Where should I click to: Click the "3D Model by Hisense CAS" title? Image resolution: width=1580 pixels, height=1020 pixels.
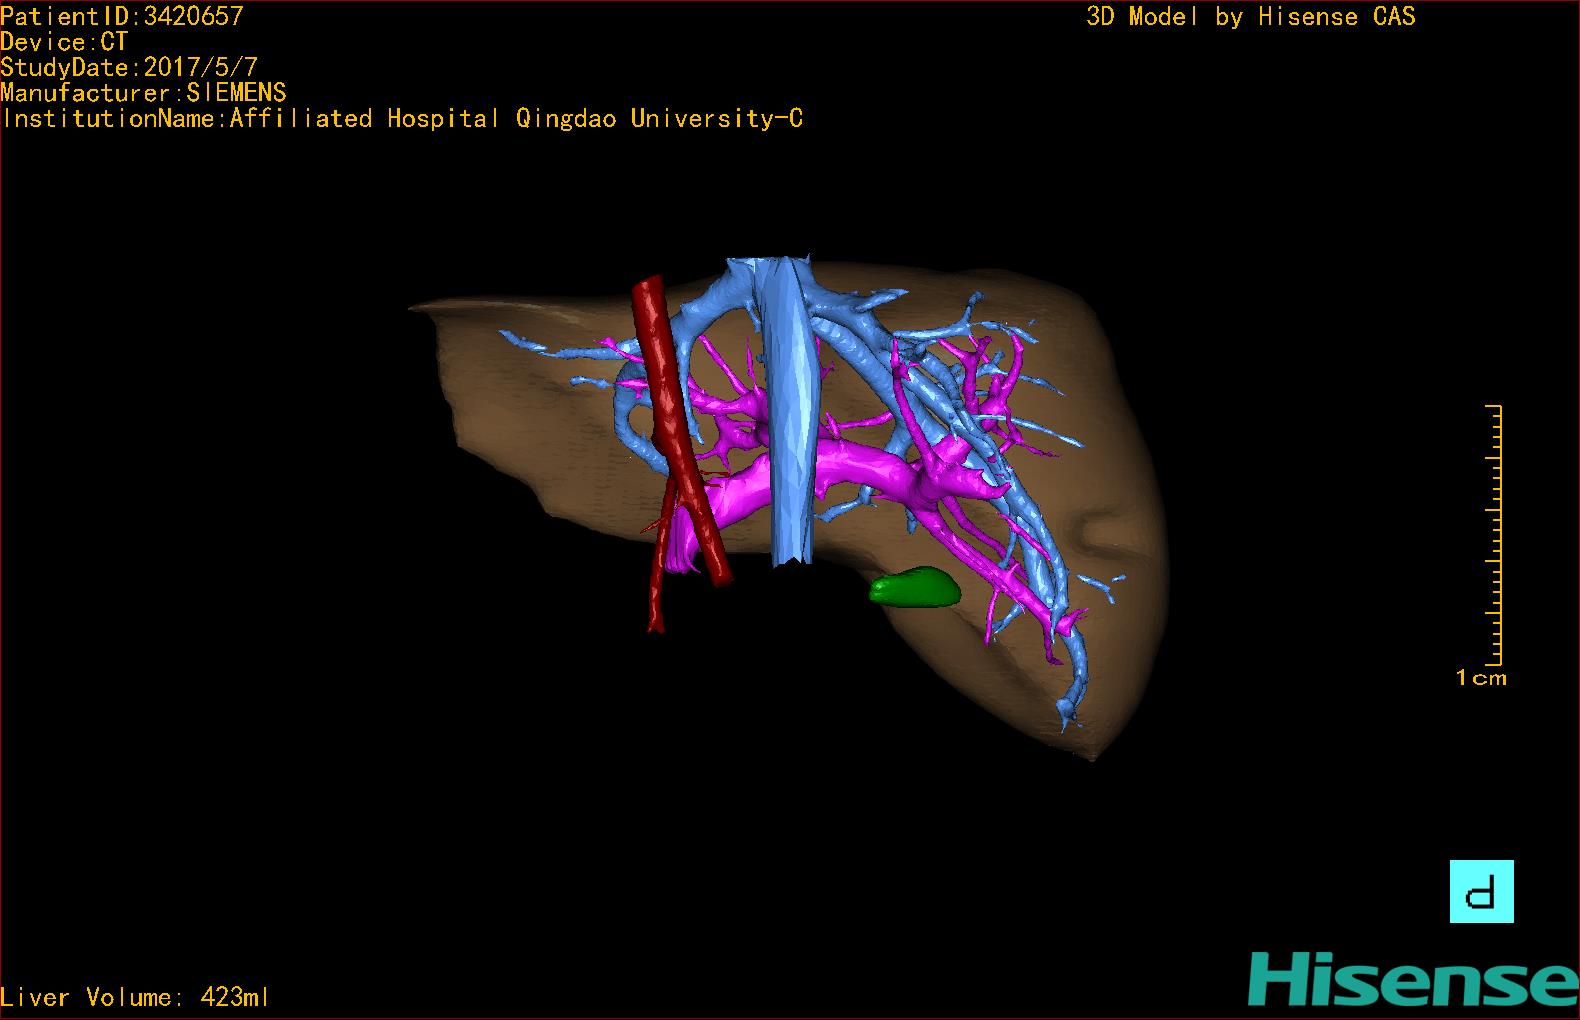click(x=1250, y=17)
